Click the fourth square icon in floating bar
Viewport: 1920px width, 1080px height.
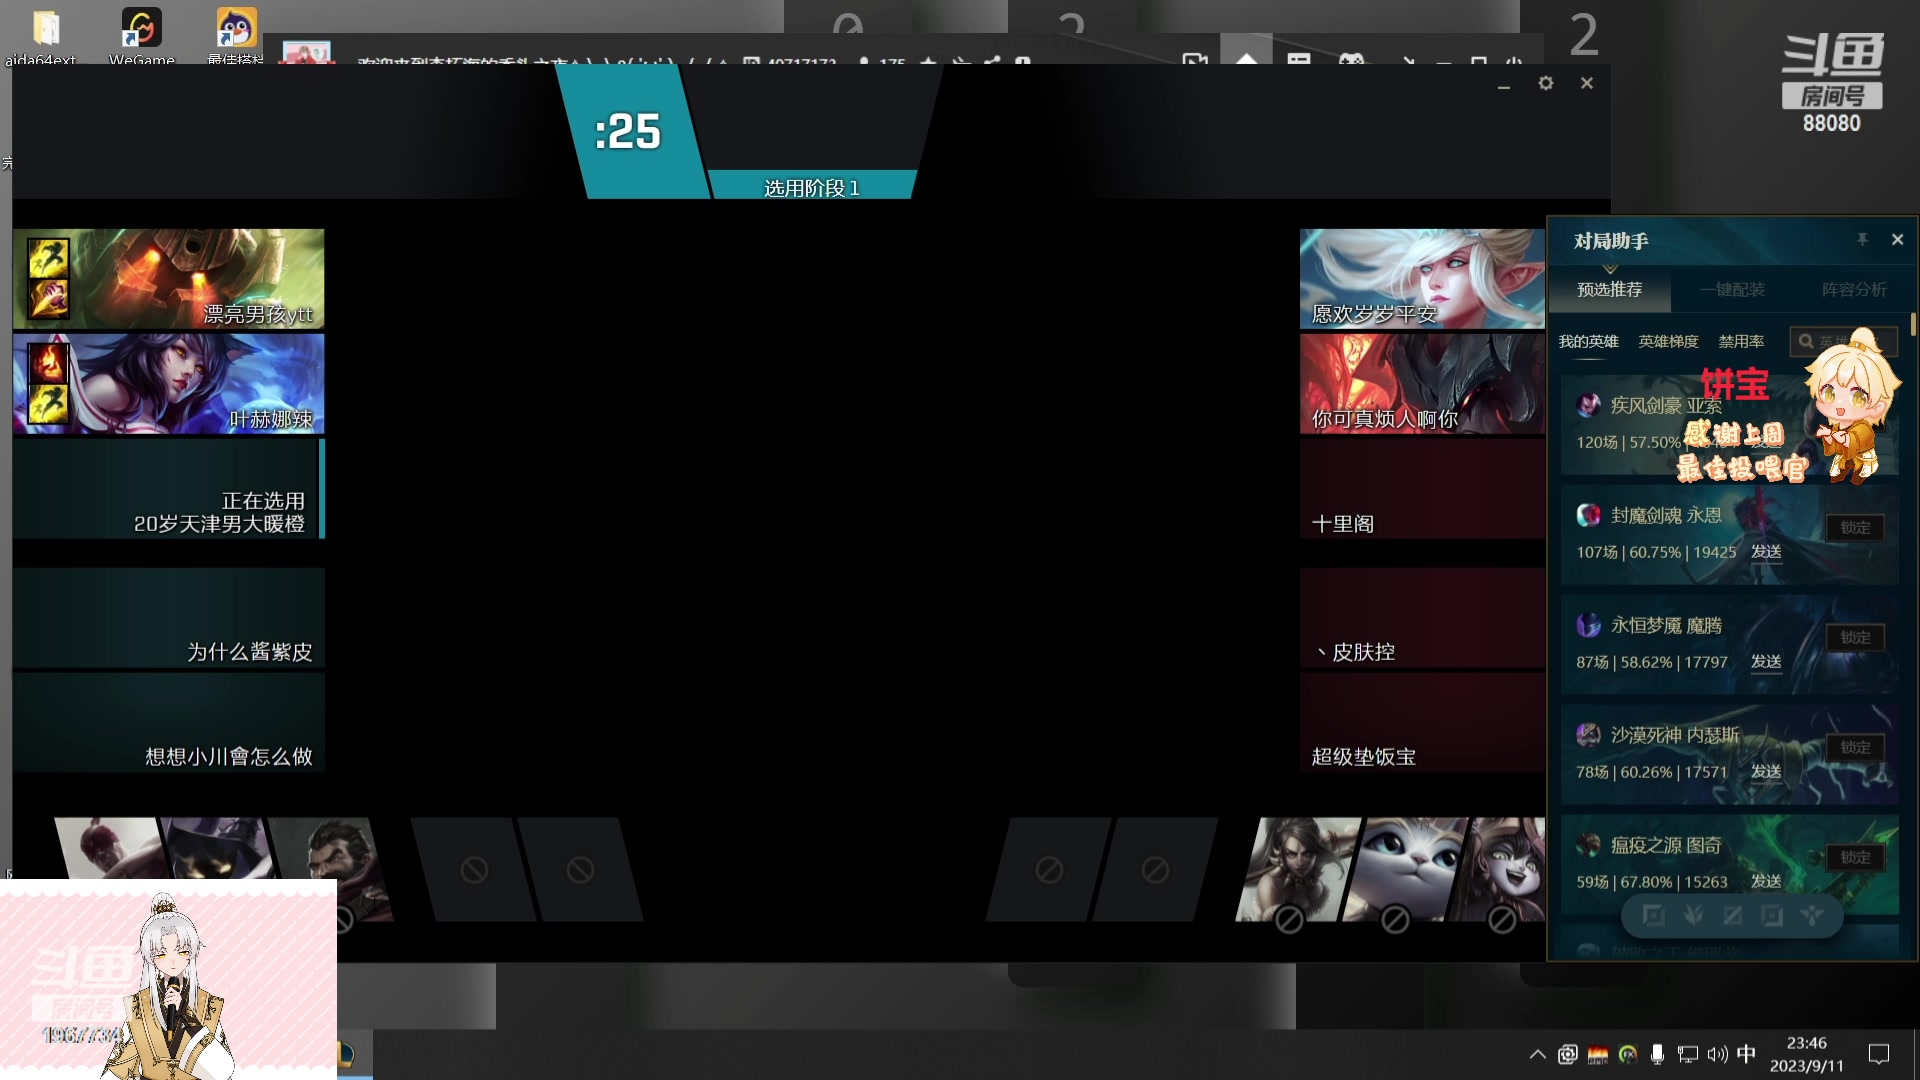pyautogui.click(x=1772, y=916)
